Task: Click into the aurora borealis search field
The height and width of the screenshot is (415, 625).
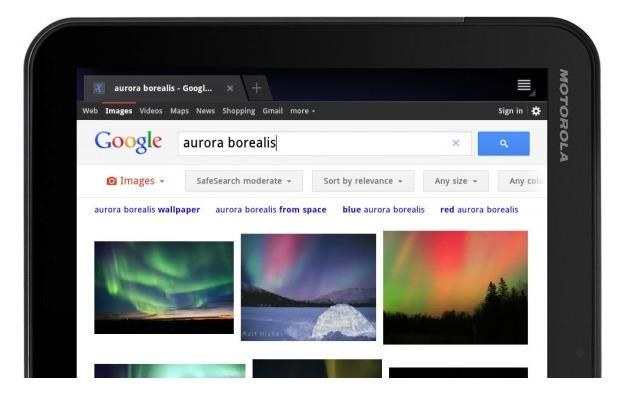Action: [315, 143]
